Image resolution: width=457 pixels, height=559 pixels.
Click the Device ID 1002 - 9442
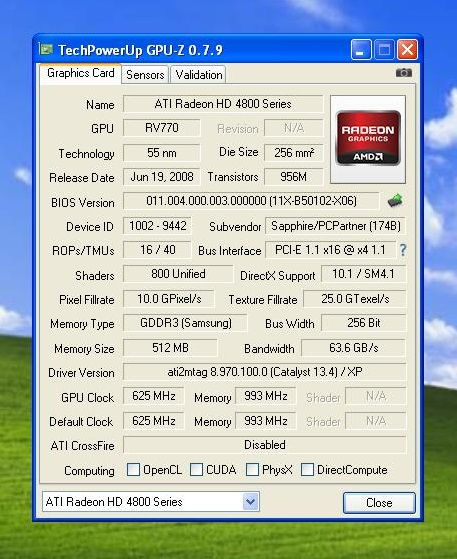[x=157, y=226]
